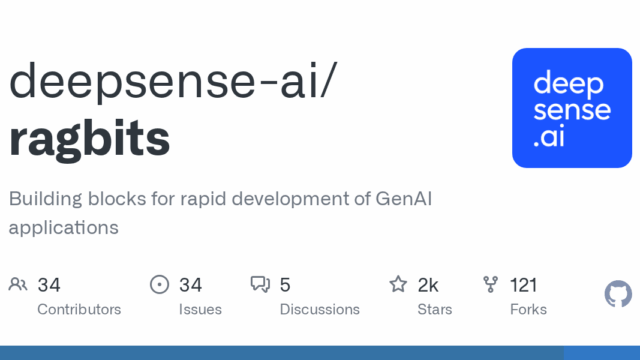
Task: Click the 34 contributors count
Action: pos(49,285)
